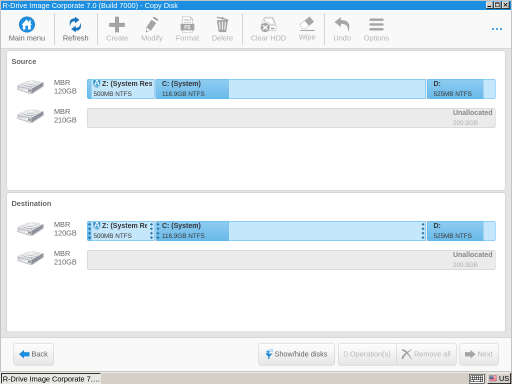Select the Source 210GB disk icon

pos(30,116)
